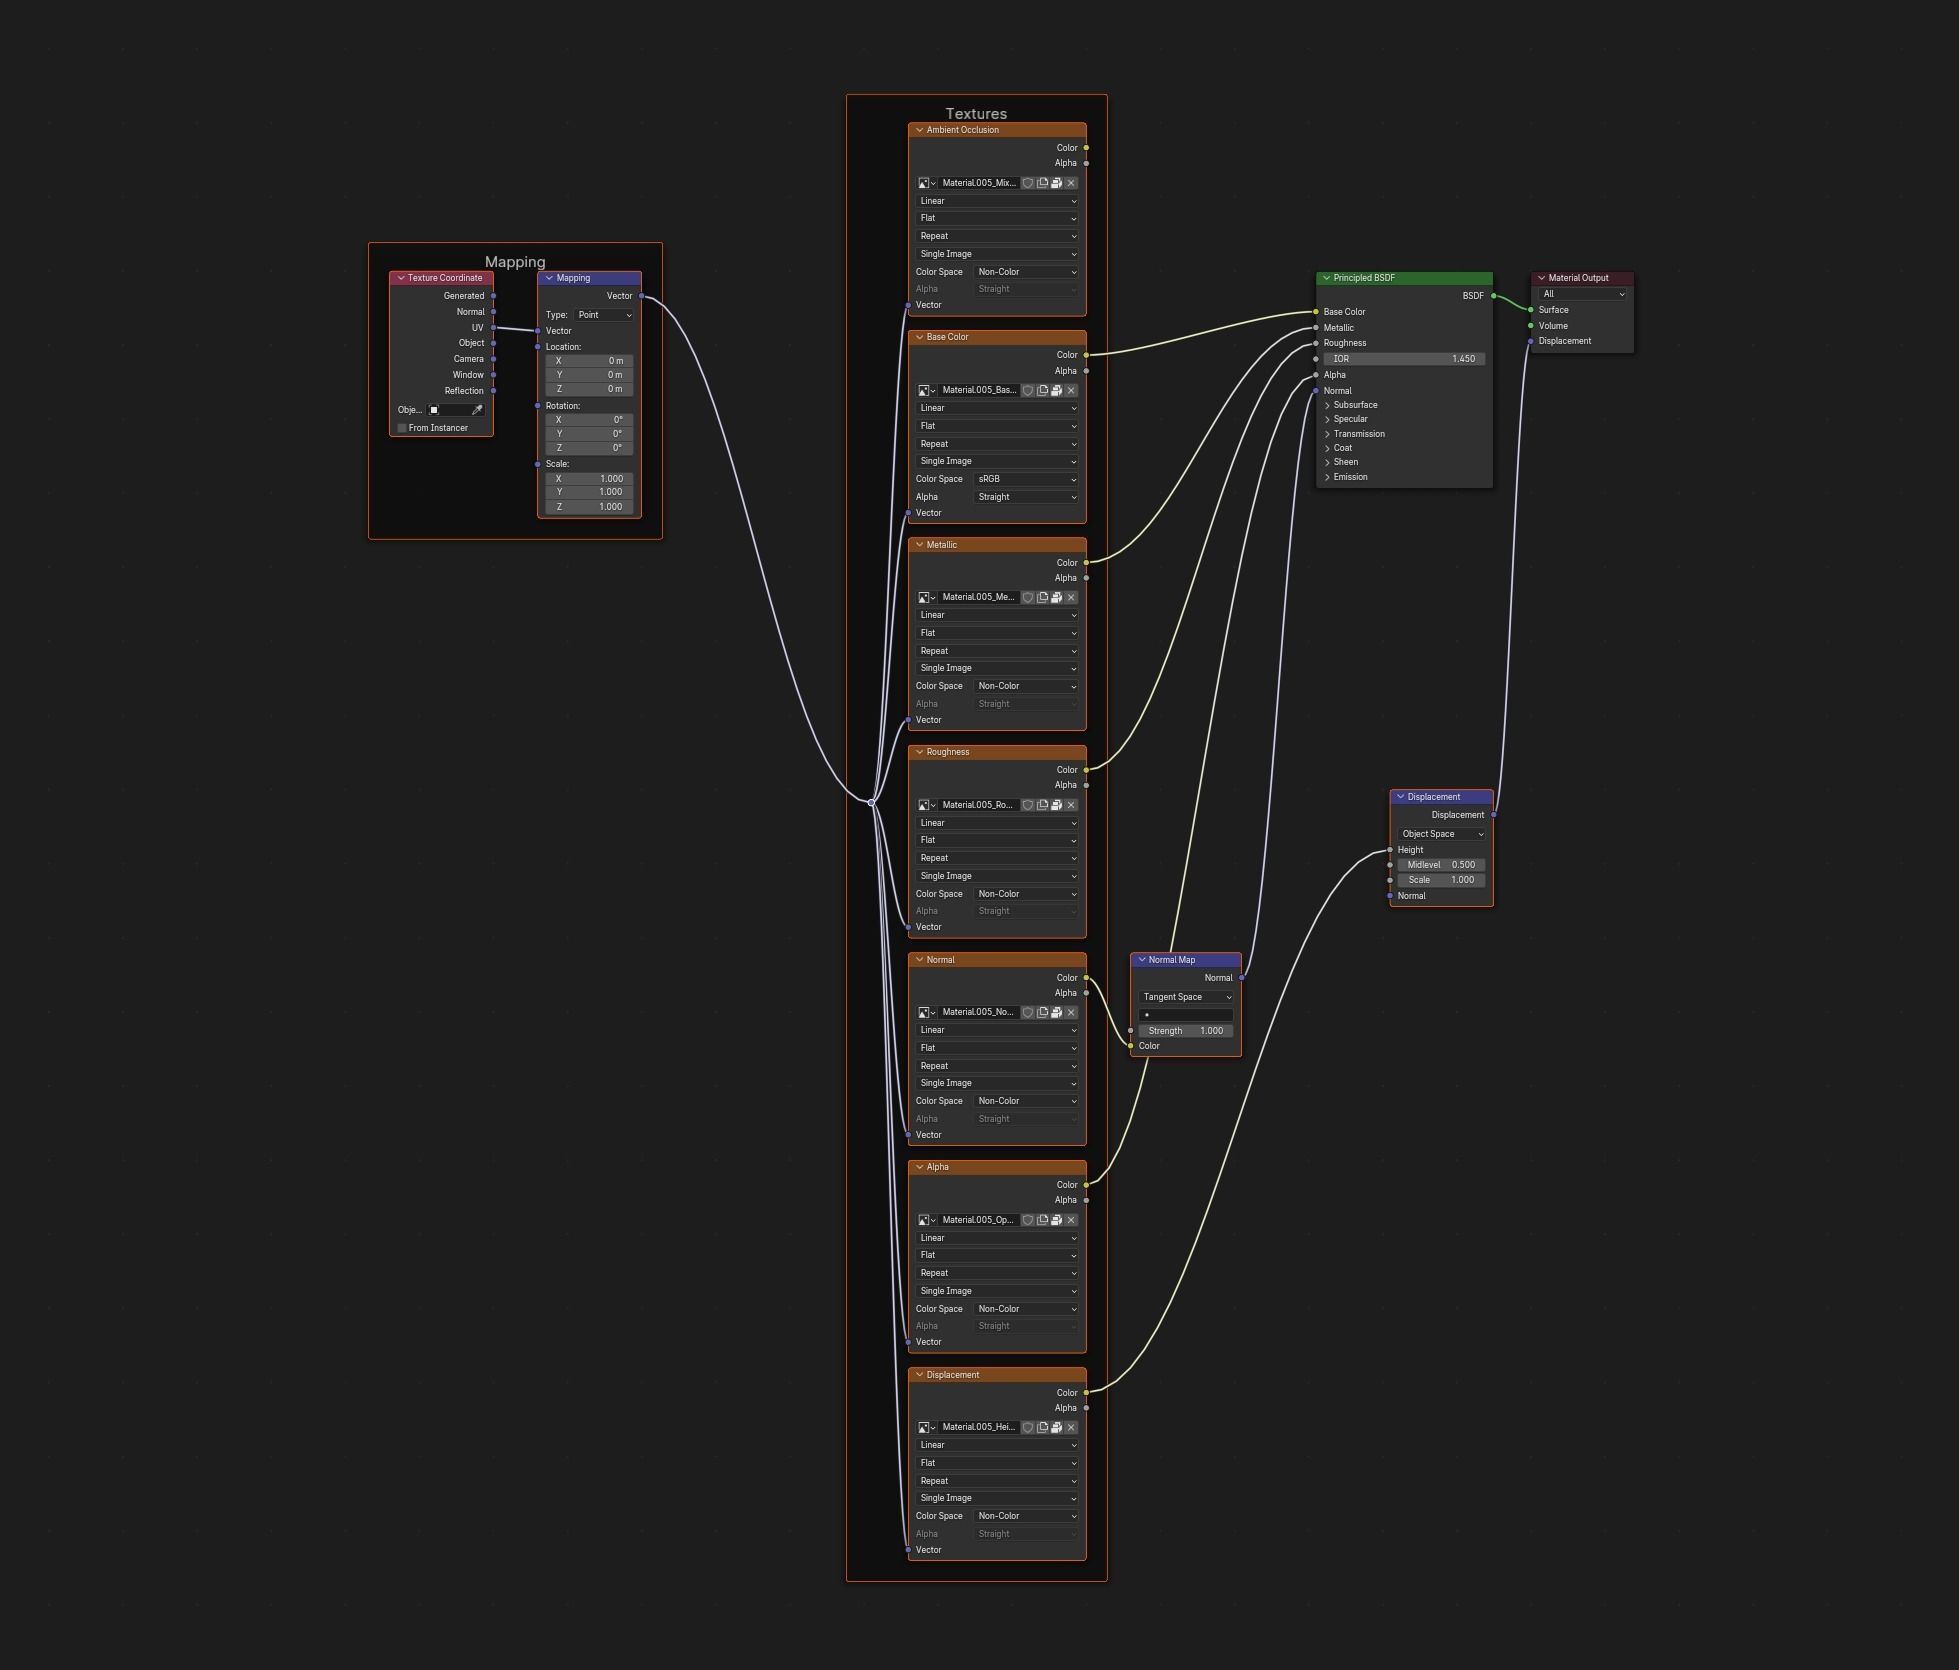Click Displacement node Midlevel value field
This screenshot has height=1670, width=1959.
[1440, 865]
